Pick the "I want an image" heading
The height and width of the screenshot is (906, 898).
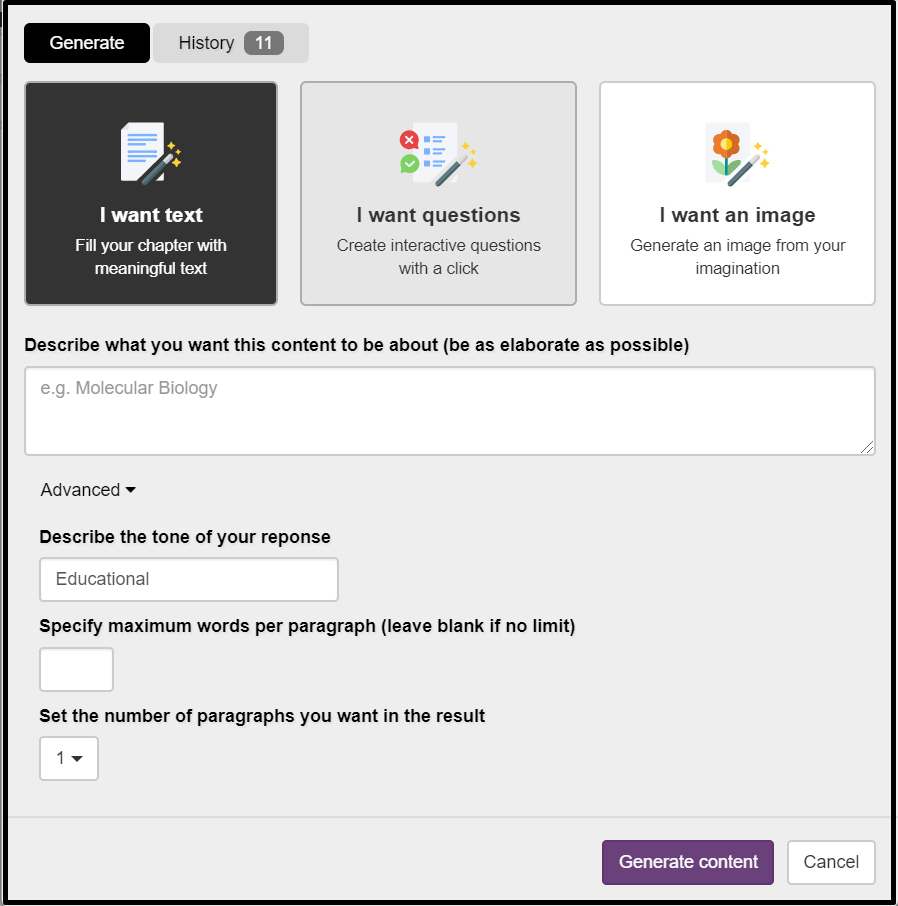(737, 215)
